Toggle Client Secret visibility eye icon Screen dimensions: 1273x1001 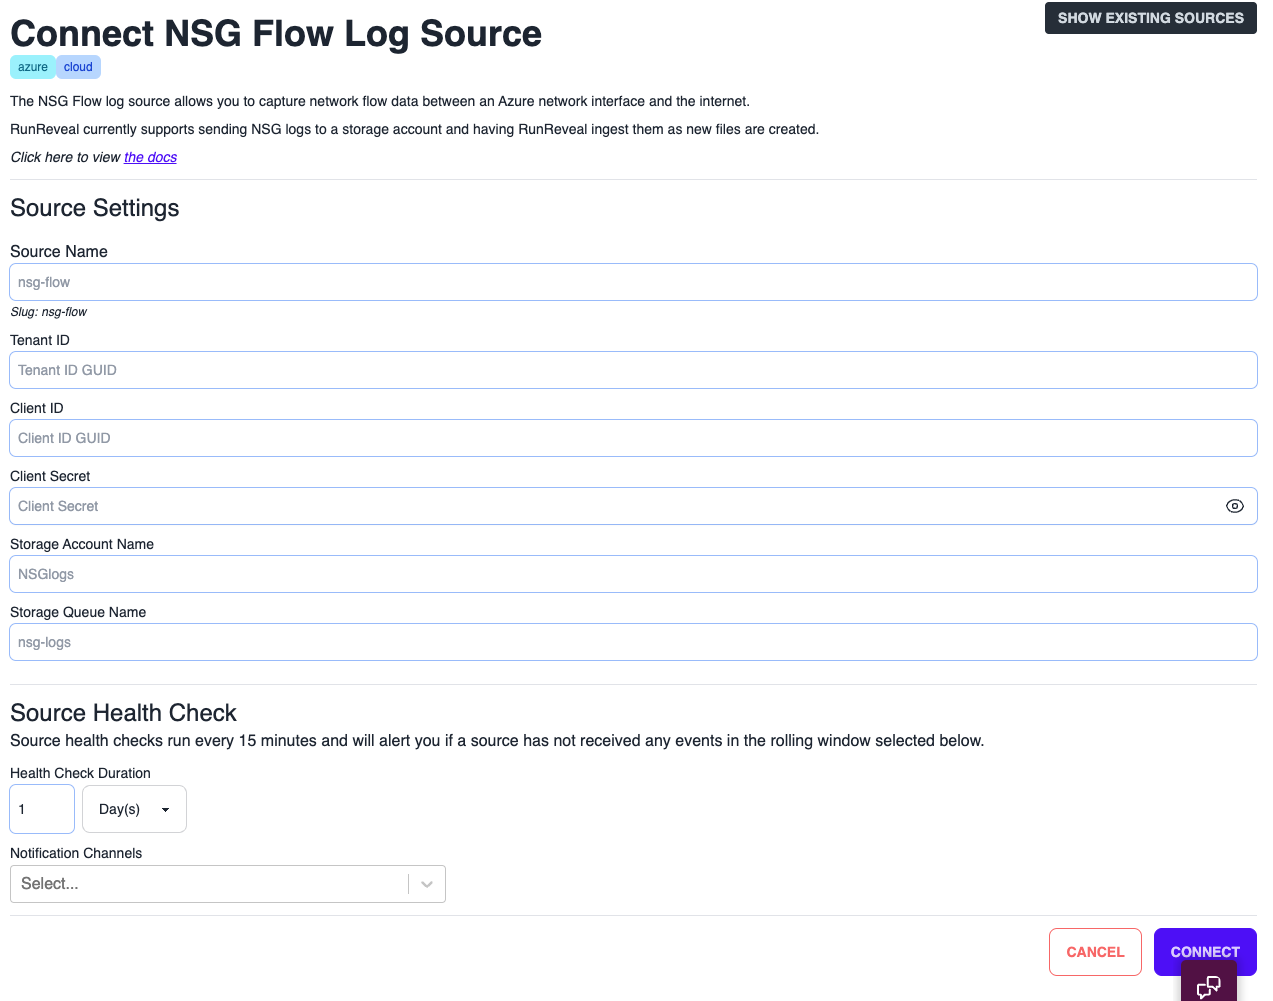tap(1235, 506)
